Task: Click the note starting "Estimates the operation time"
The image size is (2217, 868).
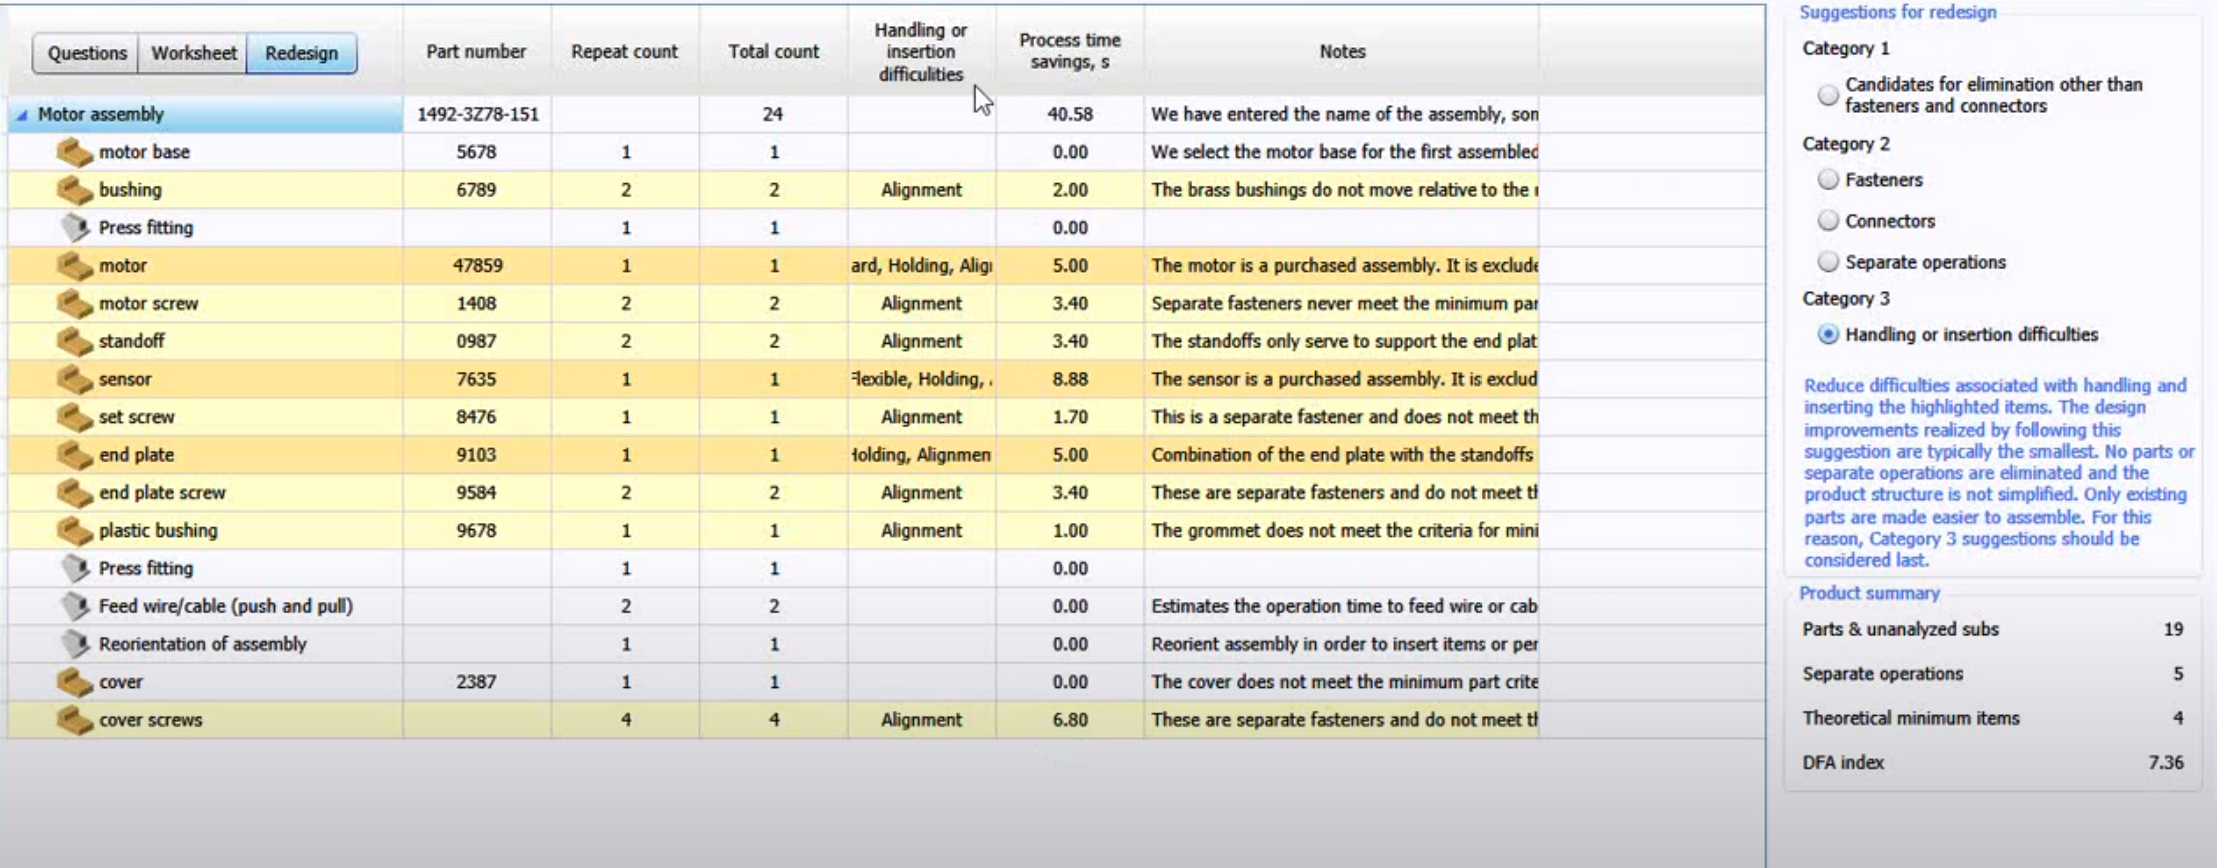Action: click(1344, 606)
